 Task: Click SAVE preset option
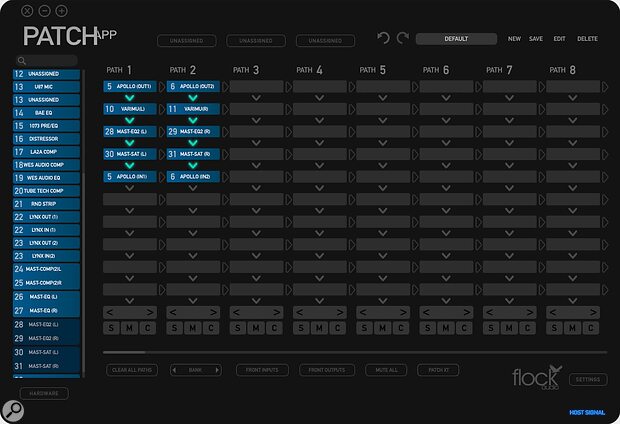point(536,39)
